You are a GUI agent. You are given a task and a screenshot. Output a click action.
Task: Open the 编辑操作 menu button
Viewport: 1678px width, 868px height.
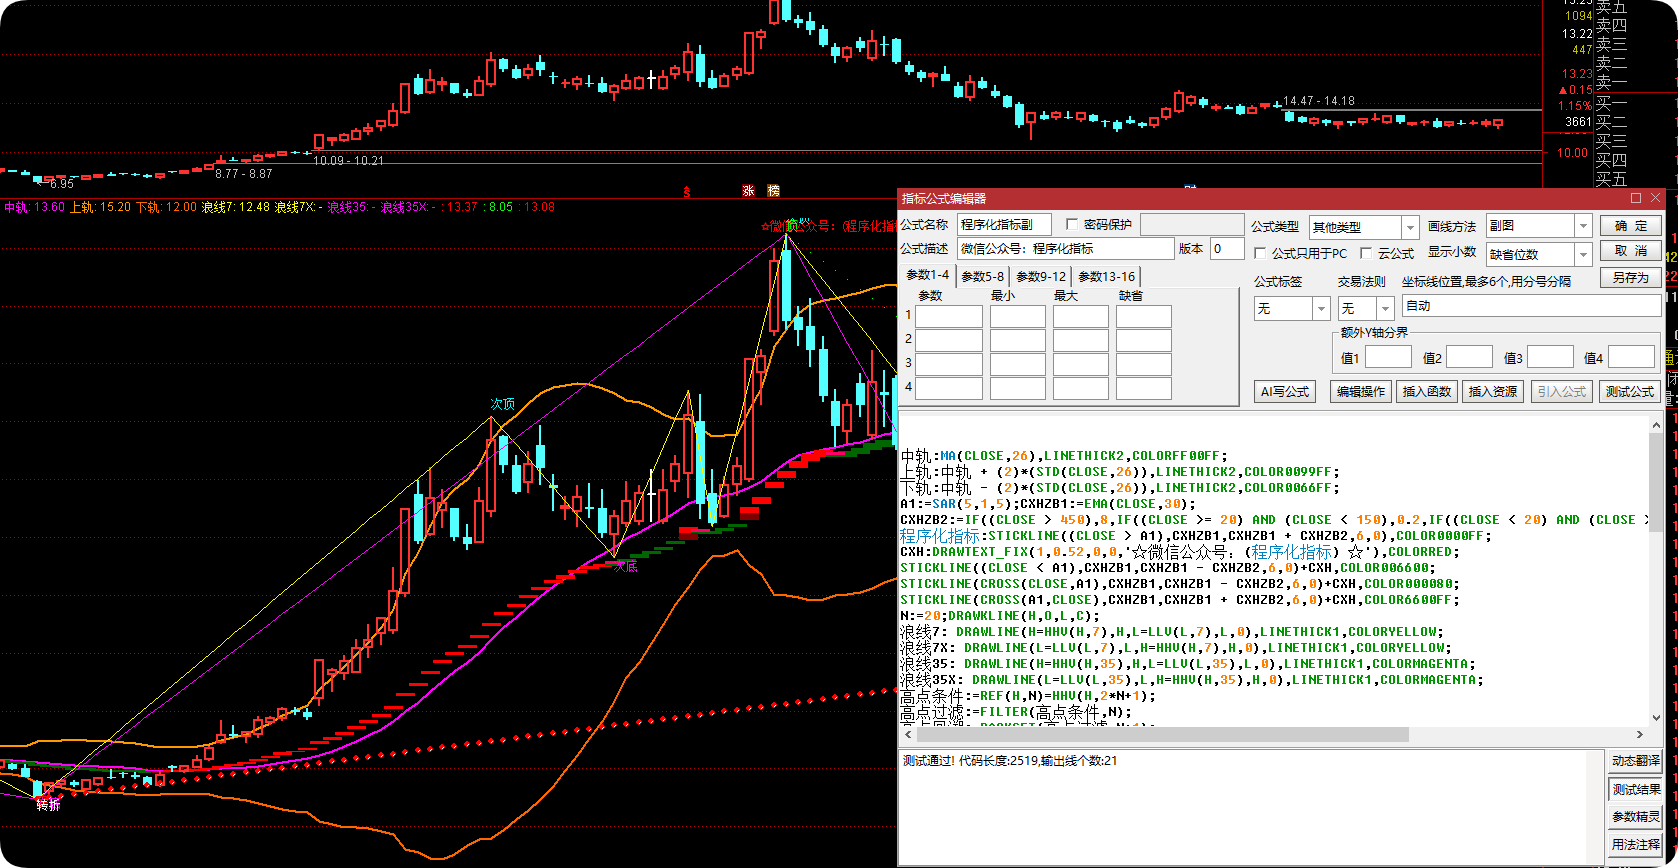(x=1361, y=392)
